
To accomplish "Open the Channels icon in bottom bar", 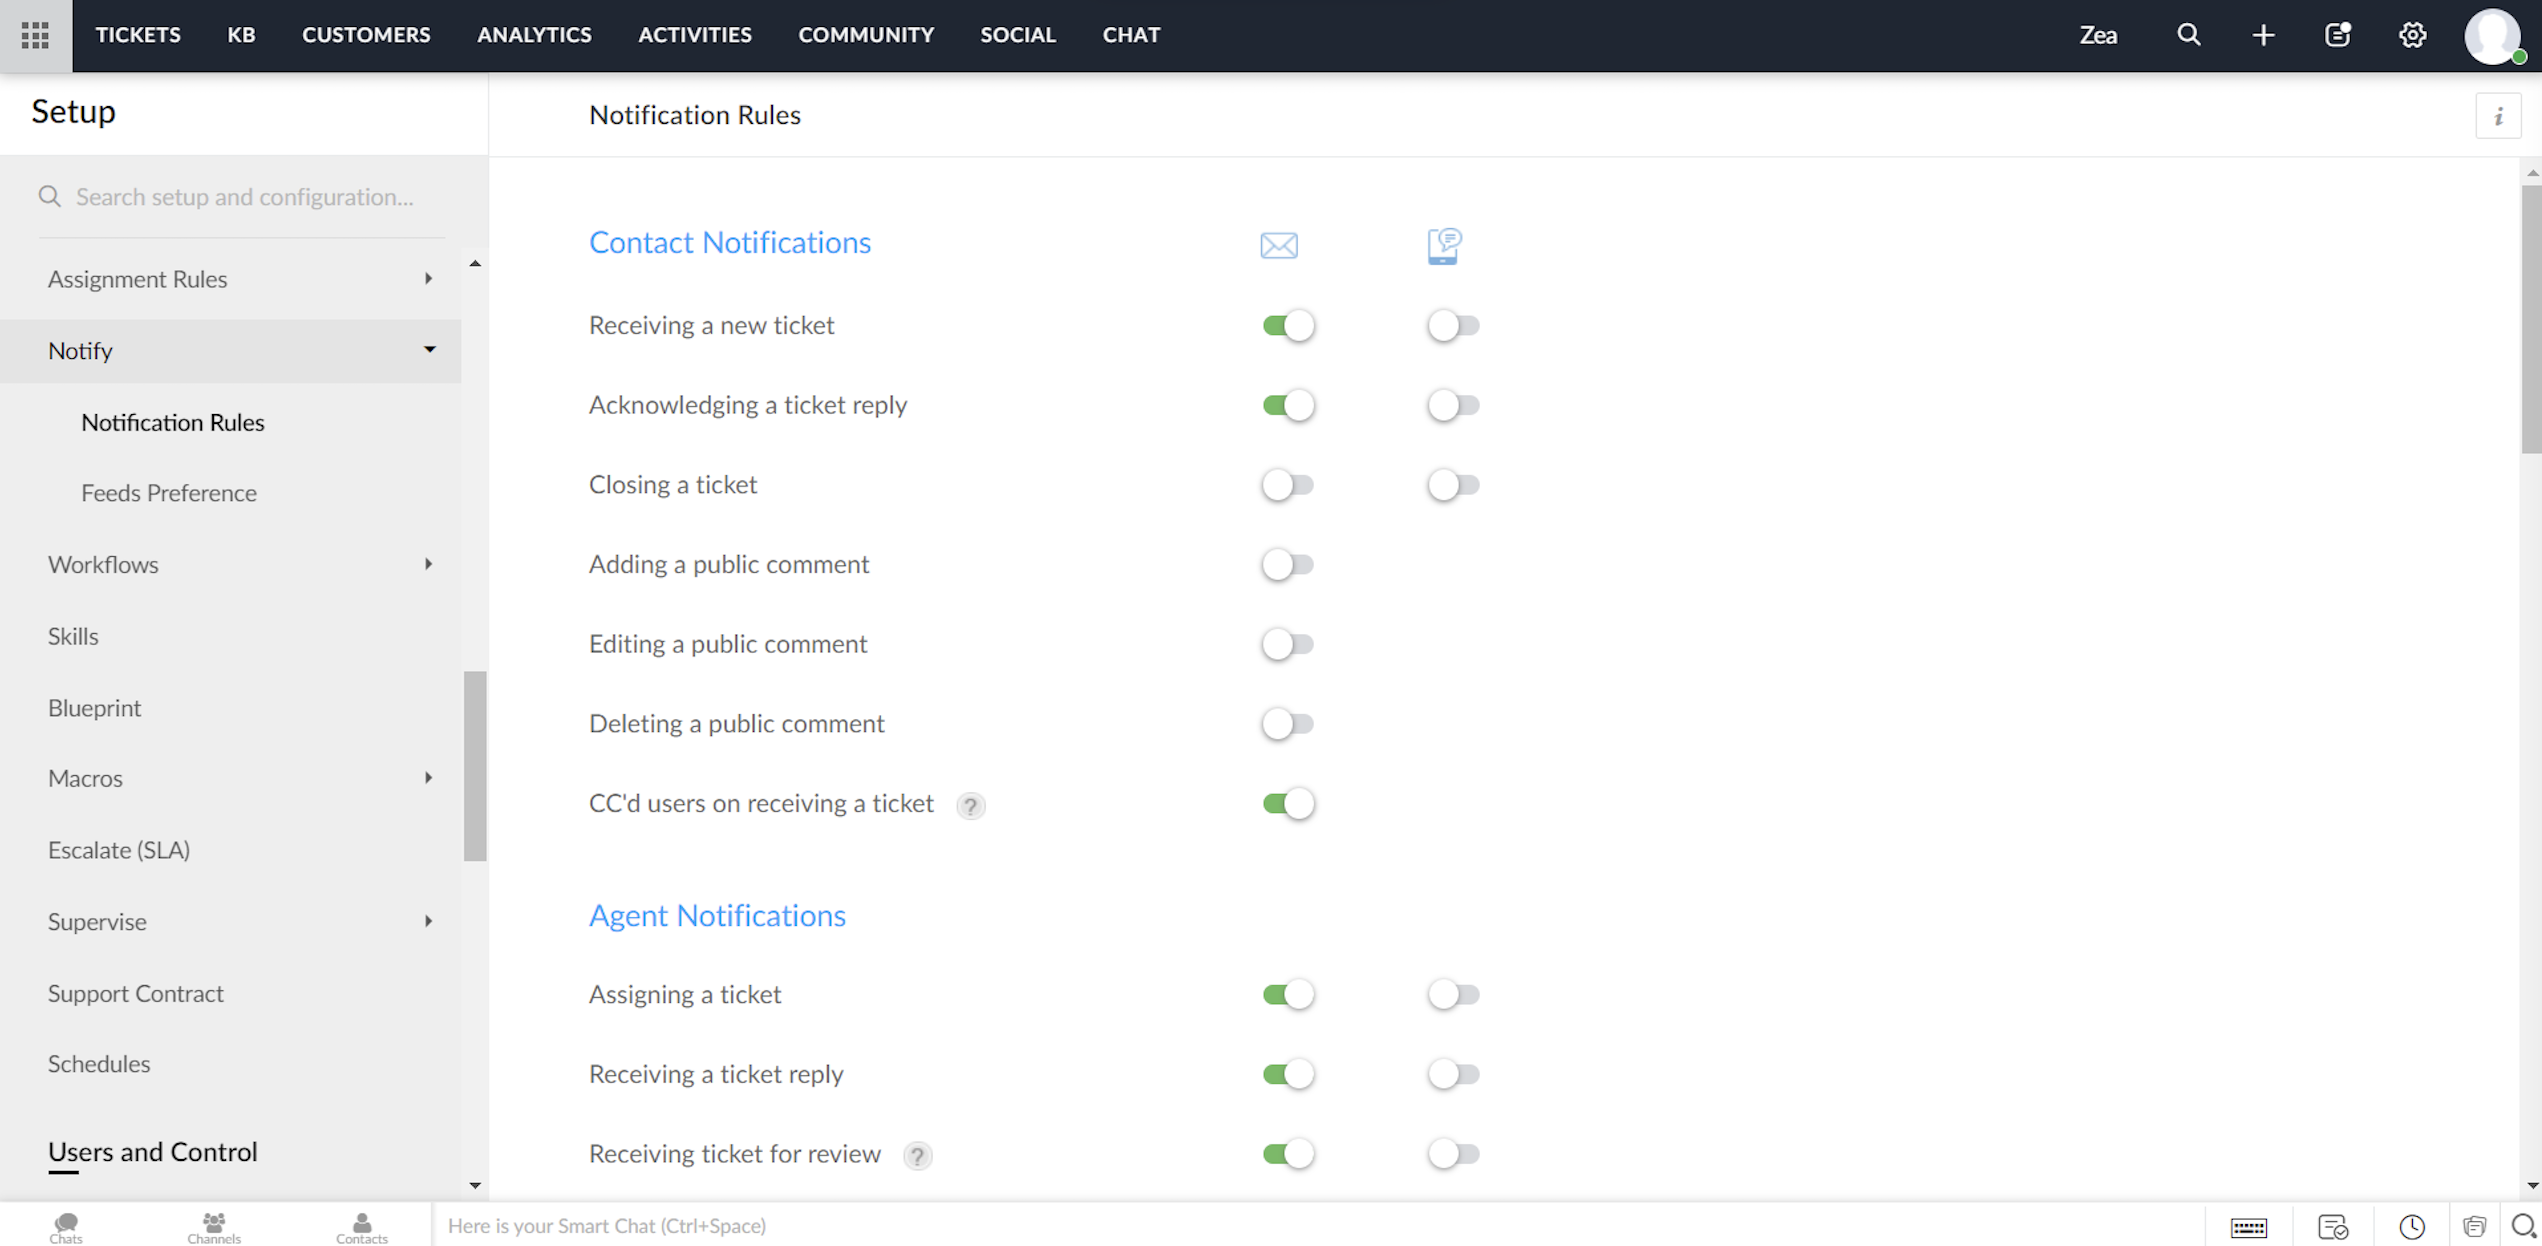I will pos(213,1226).
